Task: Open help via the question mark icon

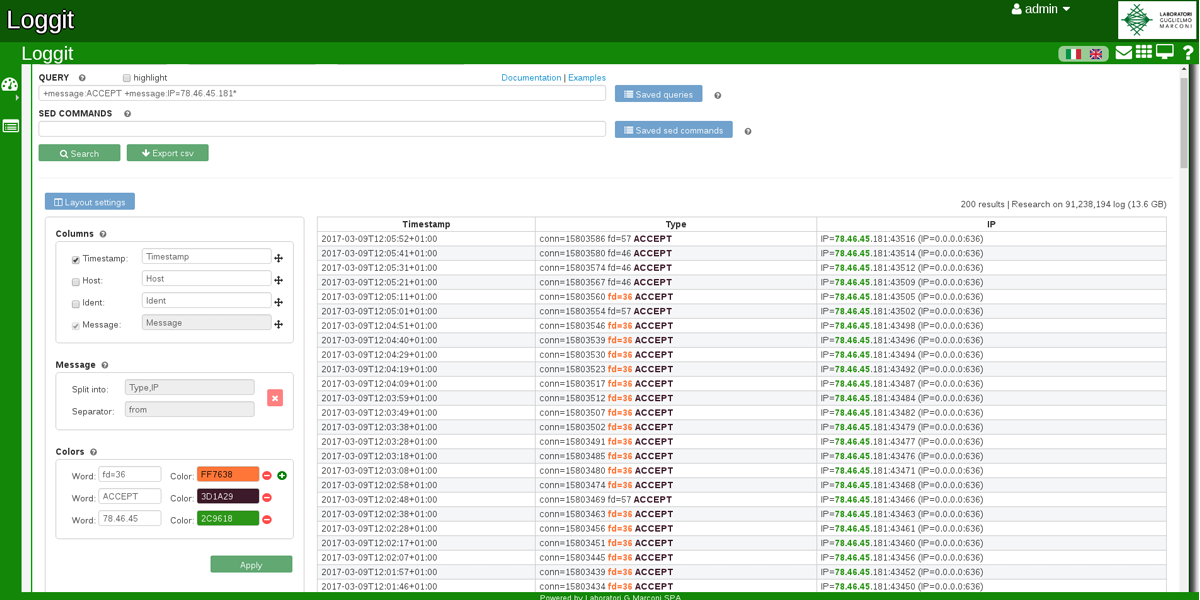Action: point(1188,53)
